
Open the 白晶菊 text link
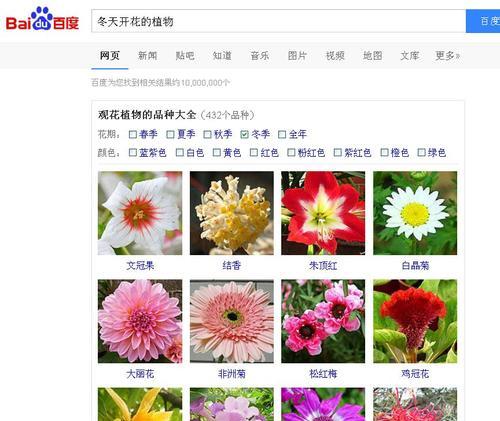pyautogui.click(x=415, y=266)
